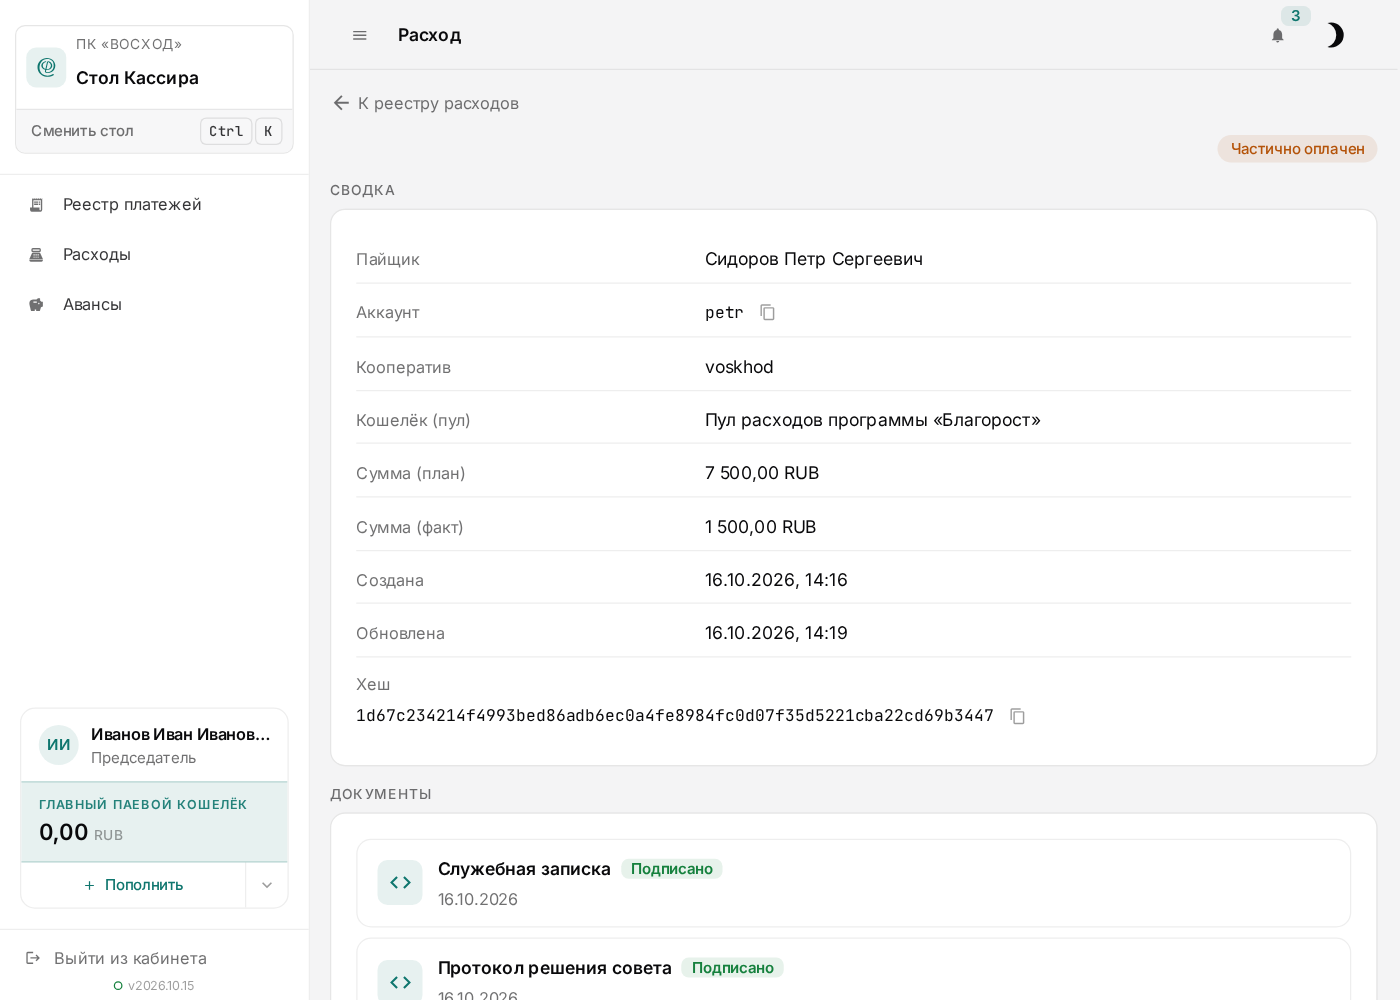Open Реестр платежей menu item

(x=154, y=205)
